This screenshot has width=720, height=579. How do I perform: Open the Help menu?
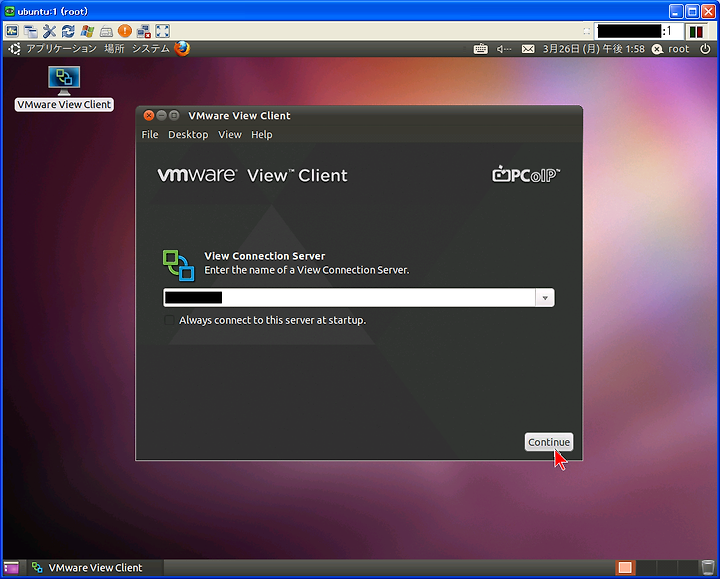(262, 135)
